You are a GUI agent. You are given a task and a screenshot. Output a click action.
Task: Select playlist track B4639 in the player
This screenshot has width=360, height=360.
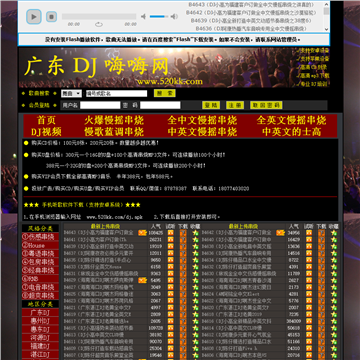(x=251, y=21)
